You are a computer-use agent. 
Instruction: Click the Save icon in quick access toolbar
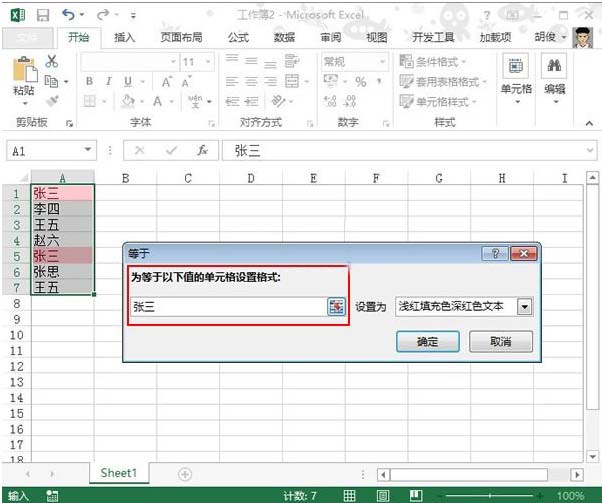pyautogui.click(x=43, y=15)
